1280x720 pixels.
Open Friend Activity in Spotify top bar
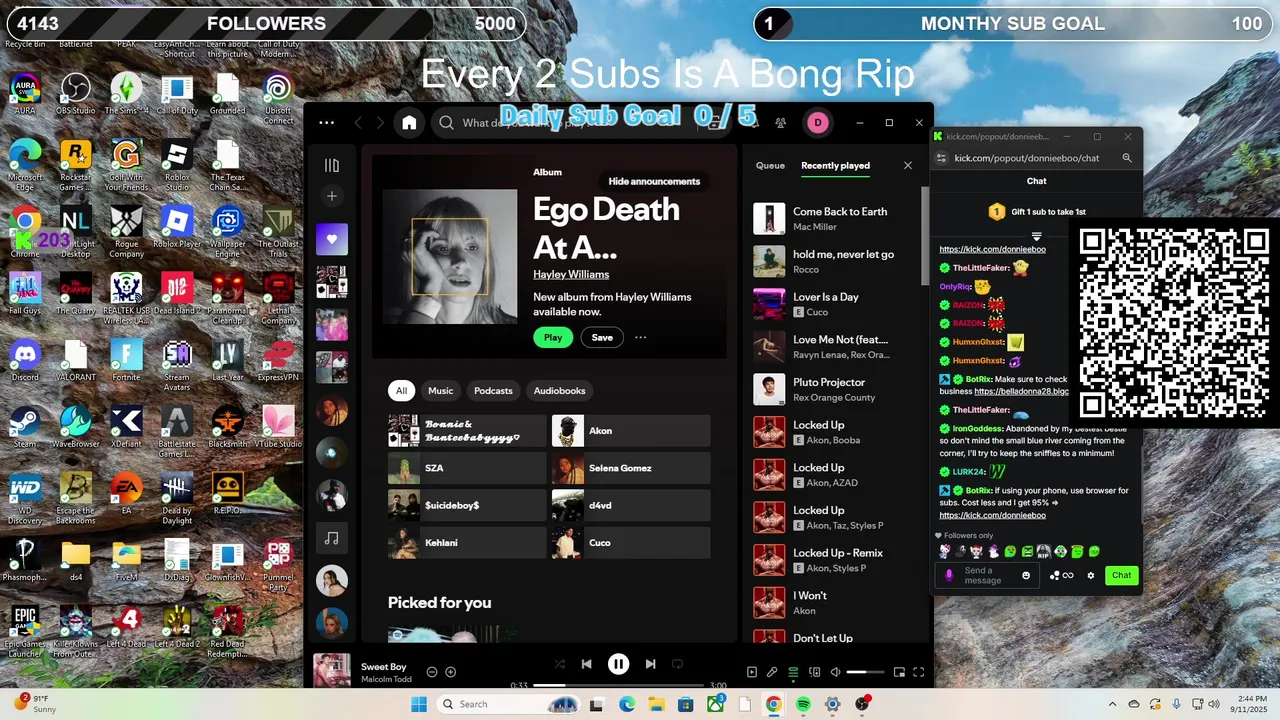(x=780, y=123)
